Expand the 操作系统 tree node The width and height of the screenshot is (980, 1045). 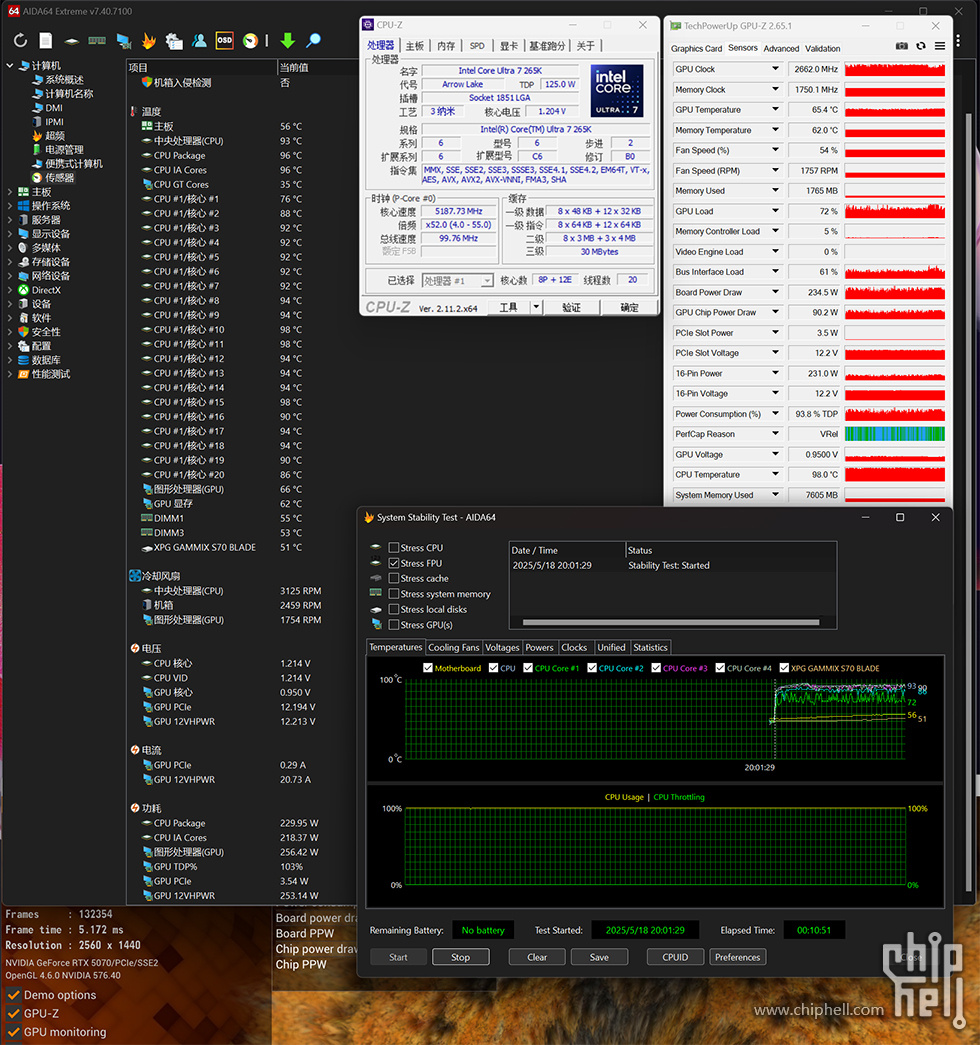pos(10,206)
